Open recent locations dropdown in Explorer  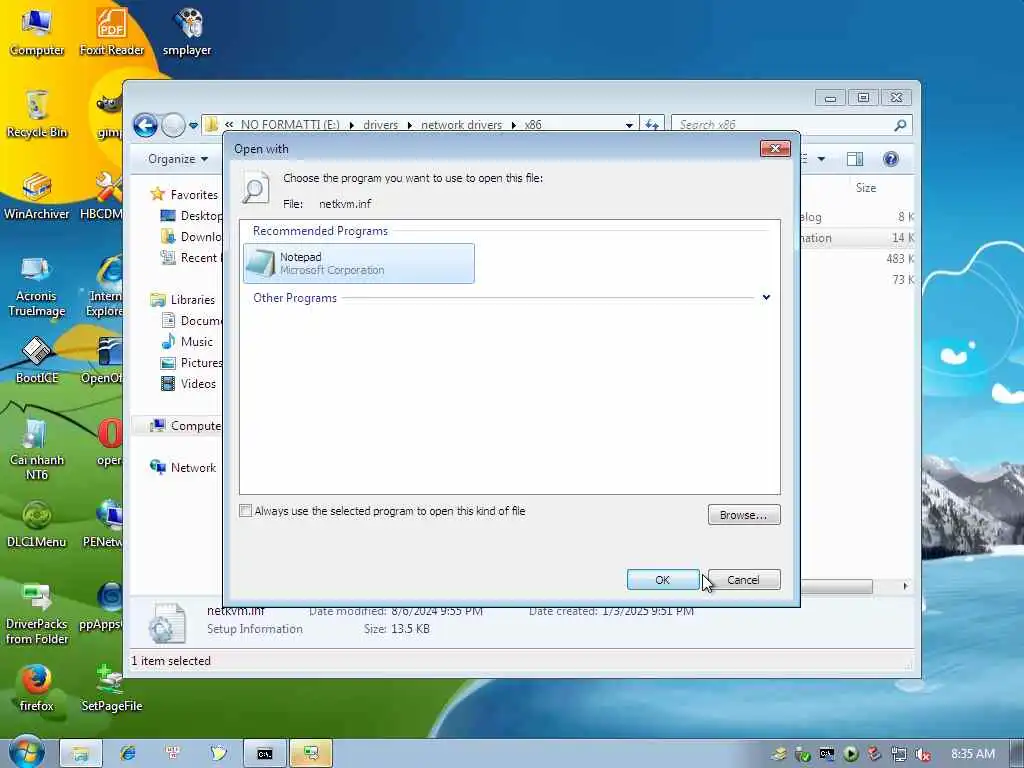[193, 125]
